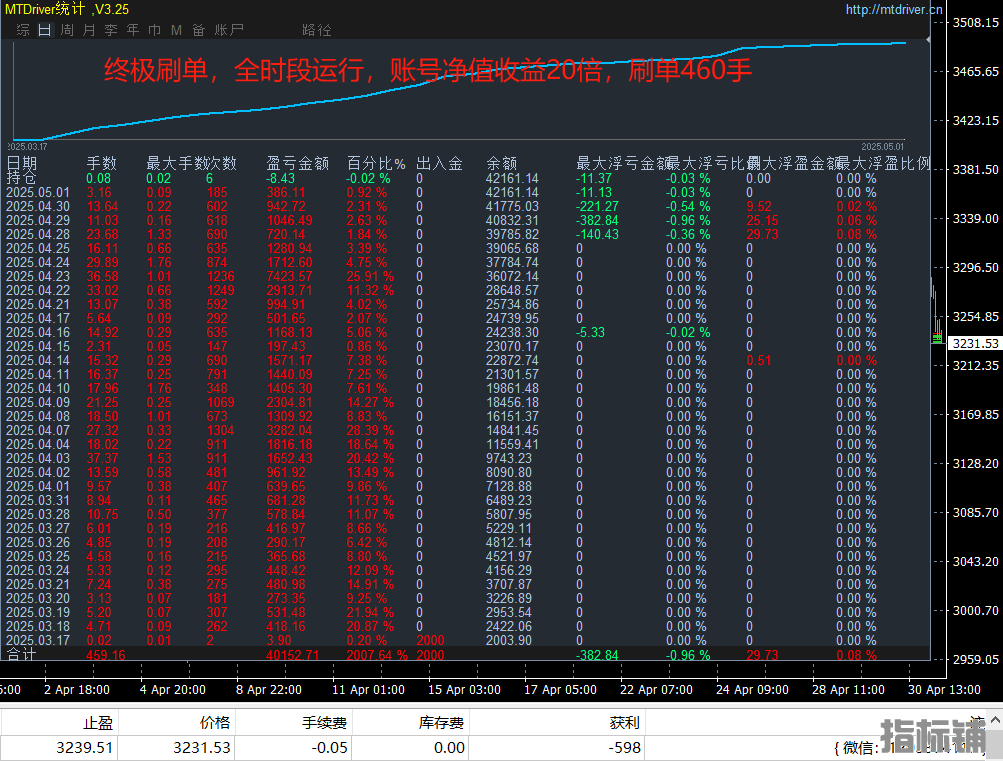The height and width of the screenshot is (761, 1003).
Task: Click the balance value 2003.90
Action: click(509, 640)
